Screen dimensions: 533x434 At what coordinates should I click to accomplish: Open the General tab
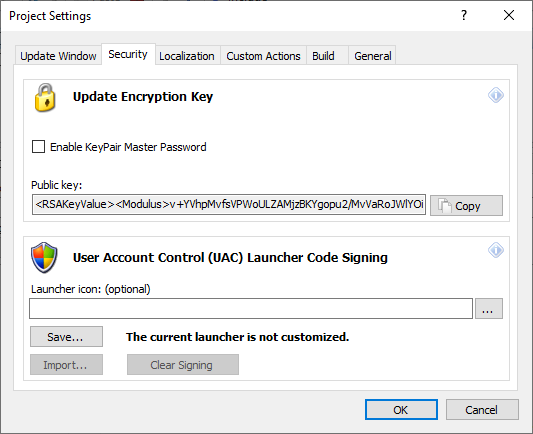coord(373,56)
